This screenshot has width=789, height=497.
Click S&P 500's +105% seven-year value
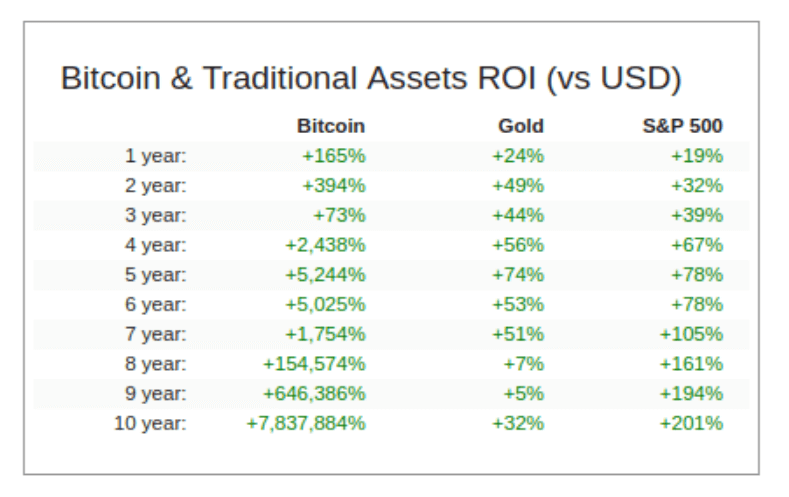click(691, 334)
